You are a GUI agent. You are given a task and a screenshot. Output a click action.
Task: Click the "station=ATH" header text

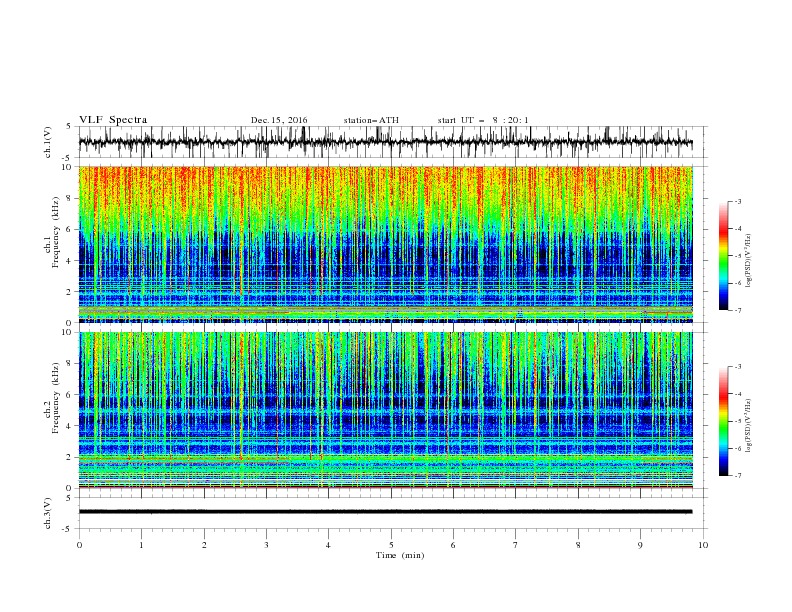tap(371, 120)
